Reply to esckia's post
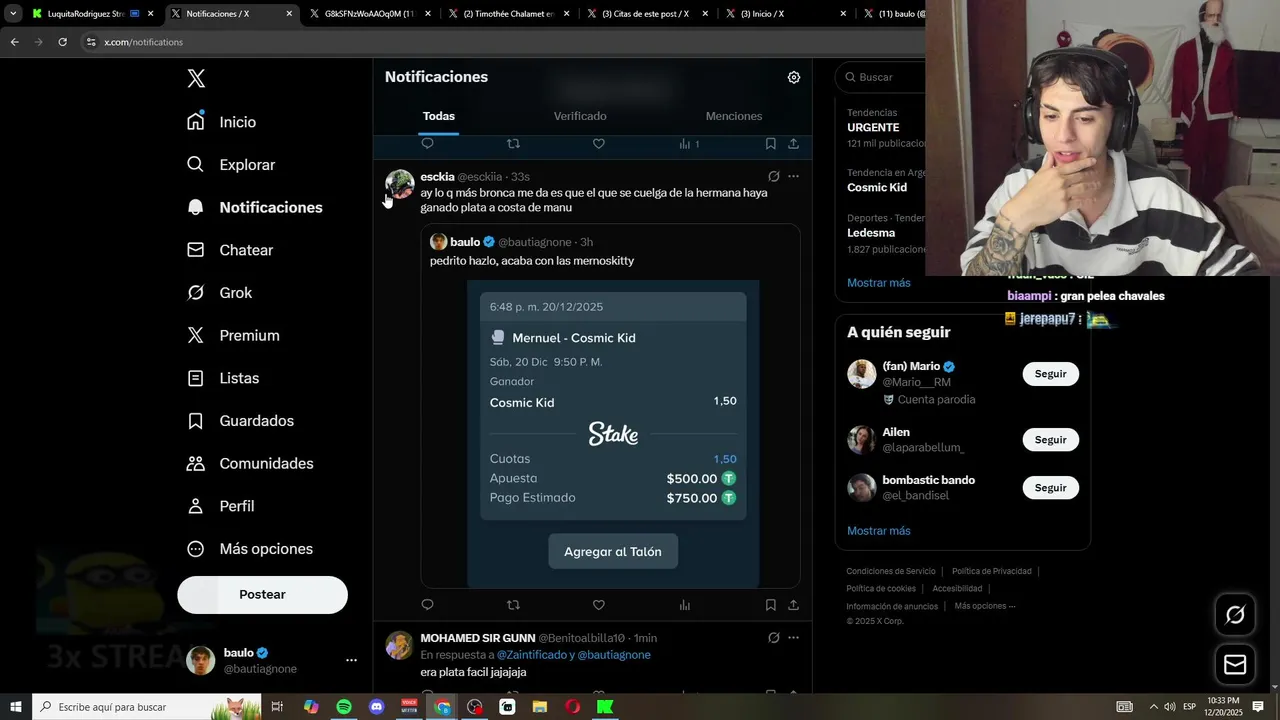The height and width of the screenshot is (720, 1280). click(x=427, y=605)
